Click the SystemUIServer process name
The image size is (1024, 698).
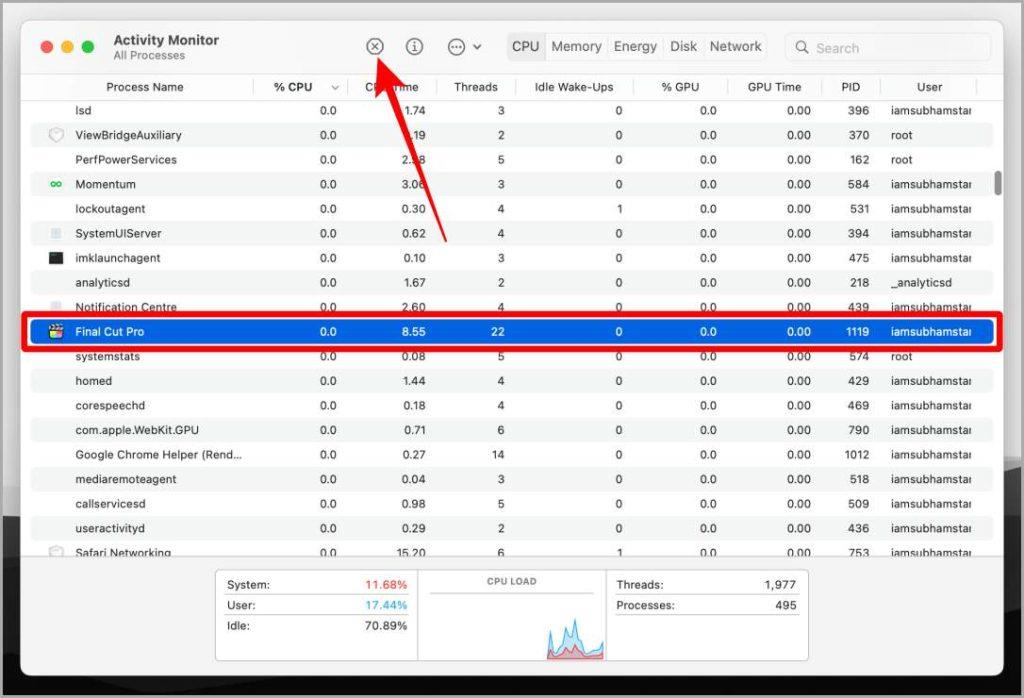click(x=118, y=233)
